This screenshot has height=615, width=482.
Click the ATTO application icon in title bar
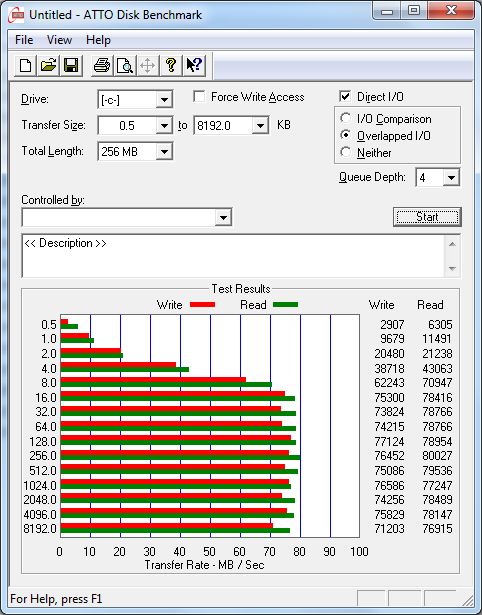(x=17, y=15)
